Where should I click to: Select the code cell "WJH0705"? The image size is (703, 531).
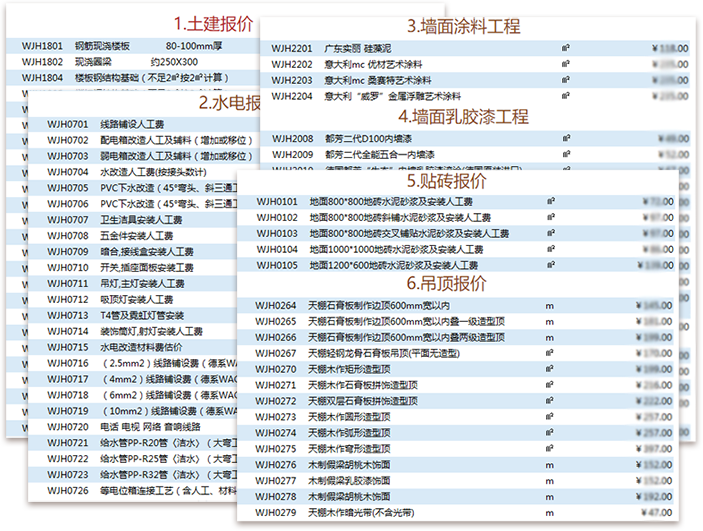(x=68, y=188)
